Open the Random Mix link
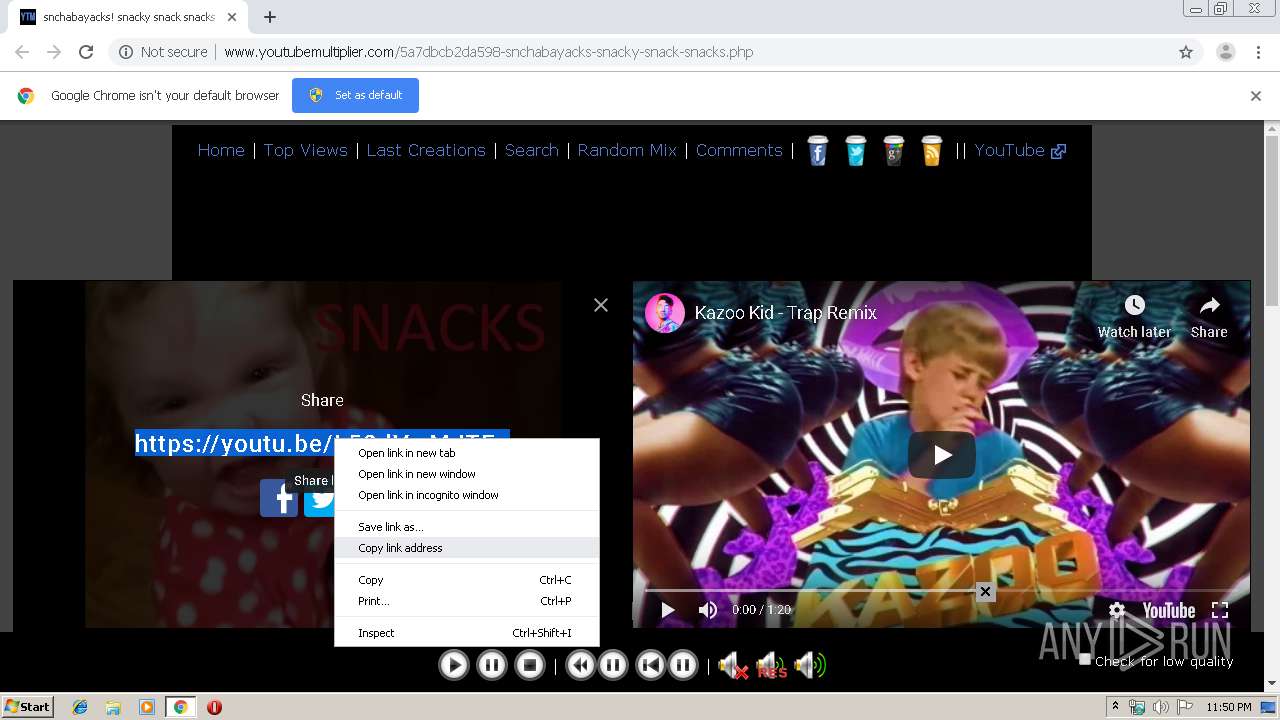 point(627,150)
